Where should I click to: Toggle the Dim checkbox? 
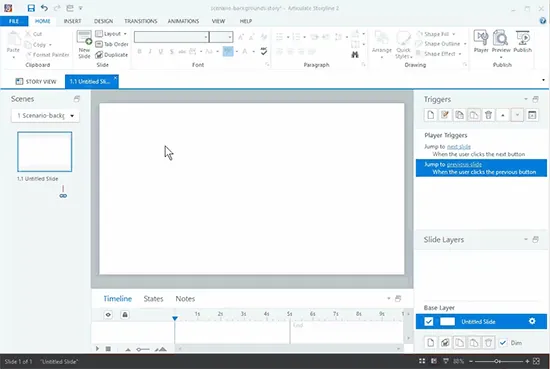click(x=503, y=343)
